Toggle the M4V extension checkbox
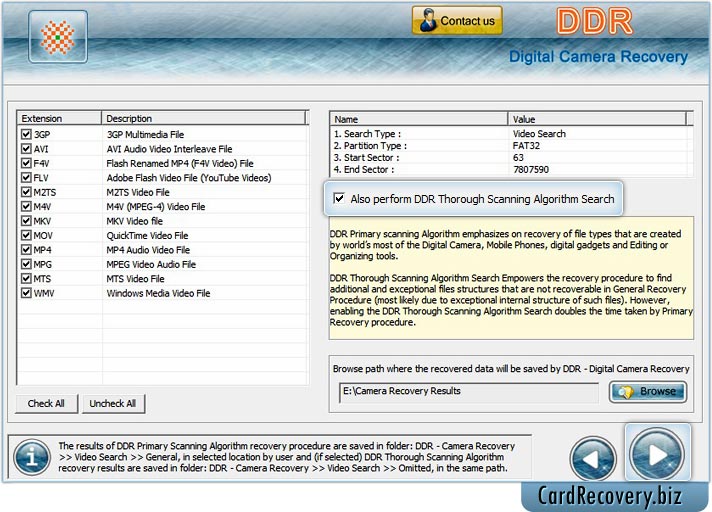The width and height of the screenshot is (712, 512). pos(26,207)
